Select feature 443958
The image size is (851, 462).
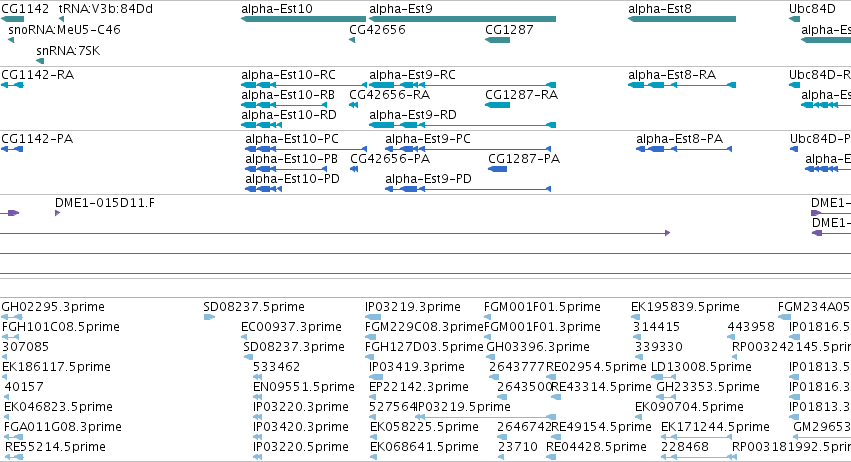click(730, 337)
